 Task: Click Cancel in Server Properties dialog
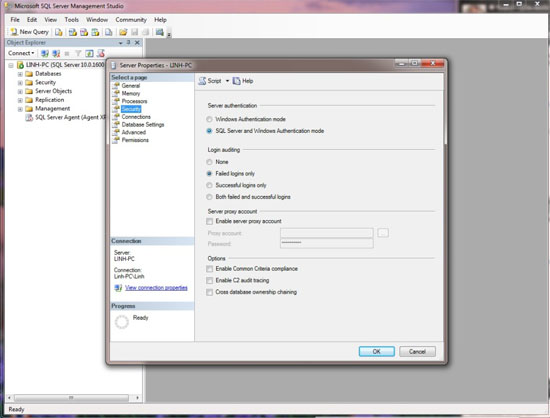[417, 351]
